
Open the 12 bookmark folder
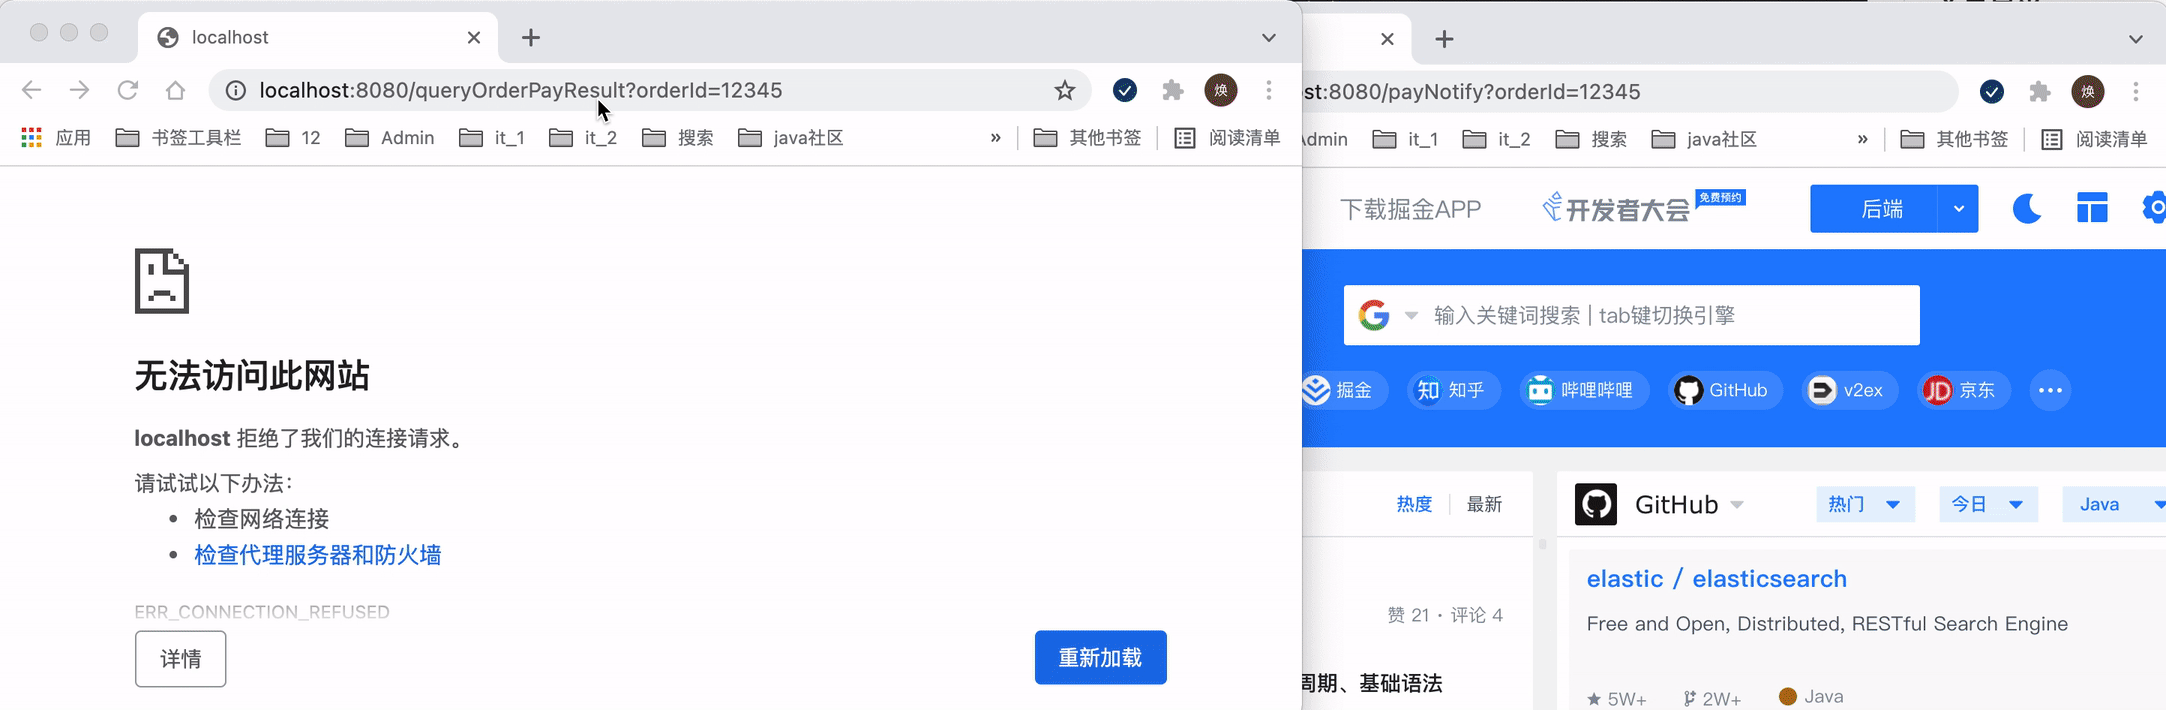tap(293, 138)
